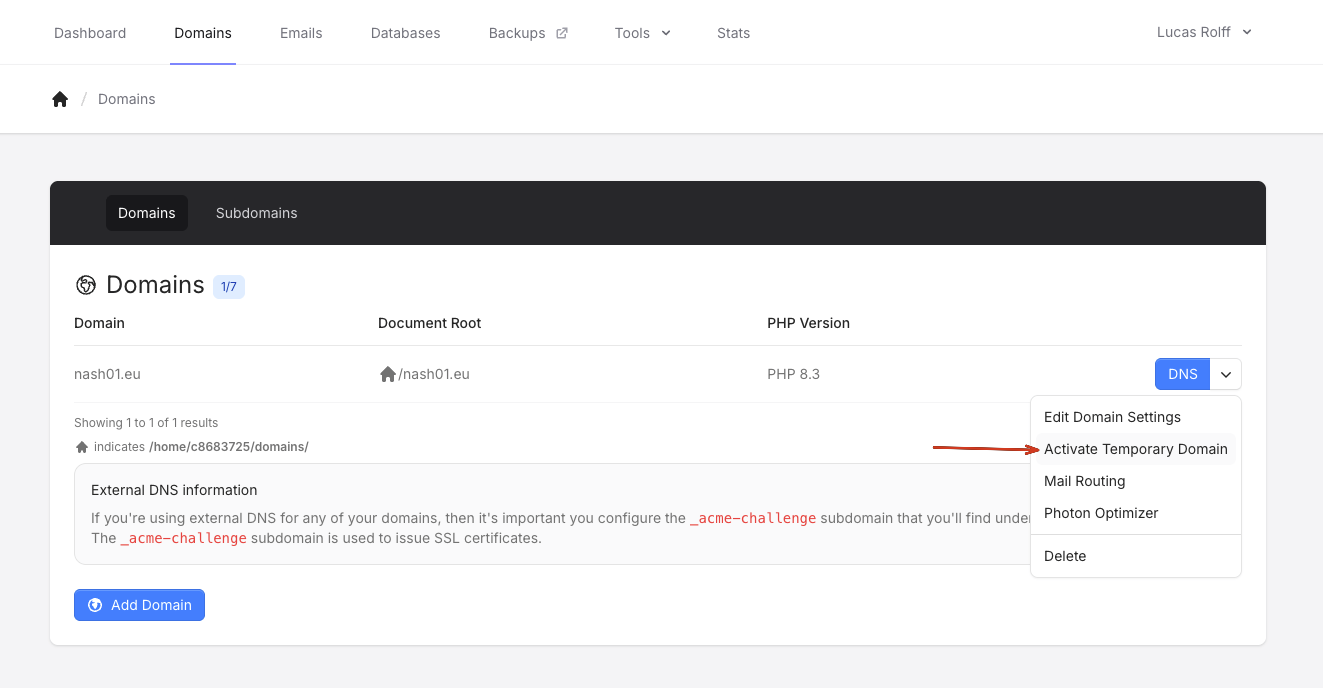Expand the Tools dropdown menu
Viewport: 1323px width, 688px height.
642,33
